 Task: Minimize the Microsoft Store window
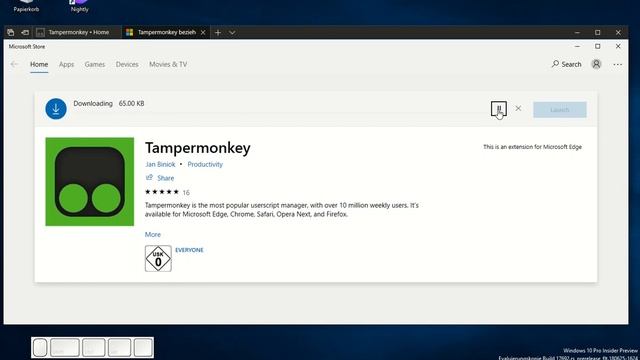[577, 47]
